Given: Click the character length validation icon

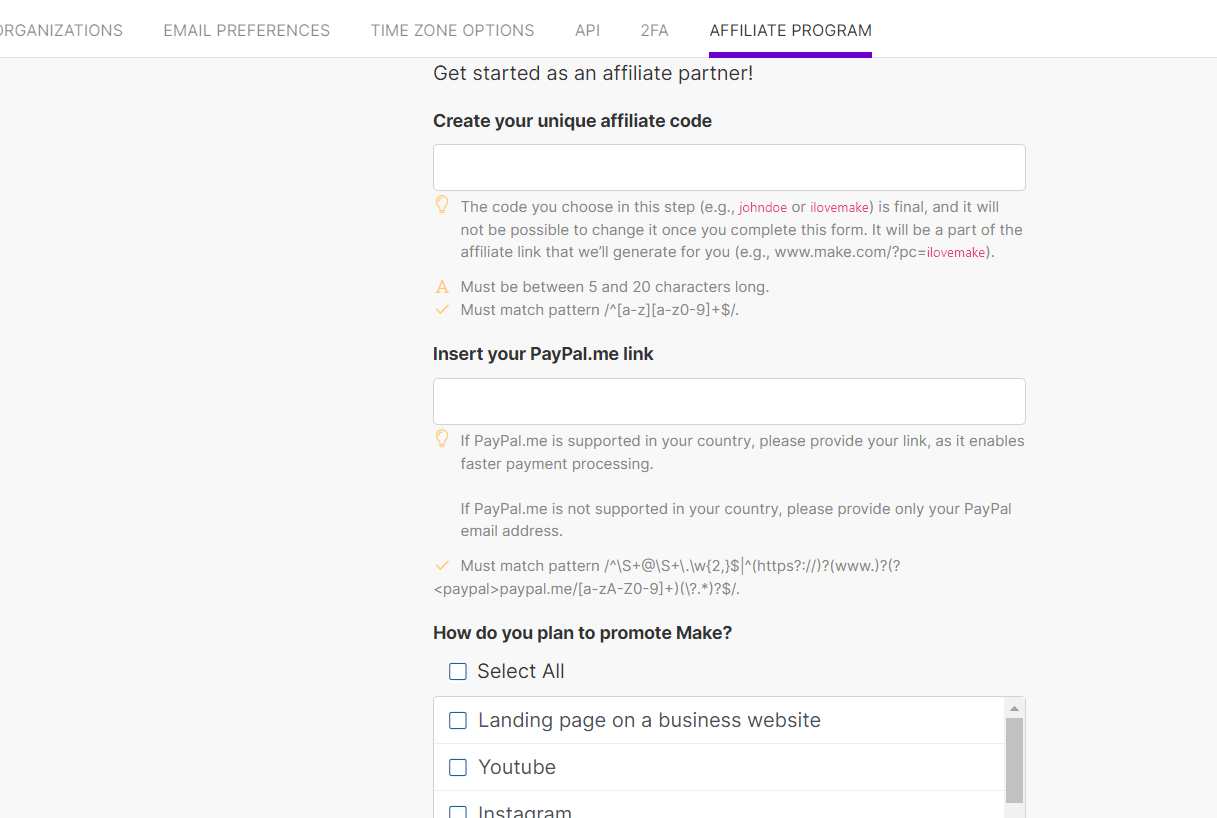Looking at the screenshot, I should (441, 287).
